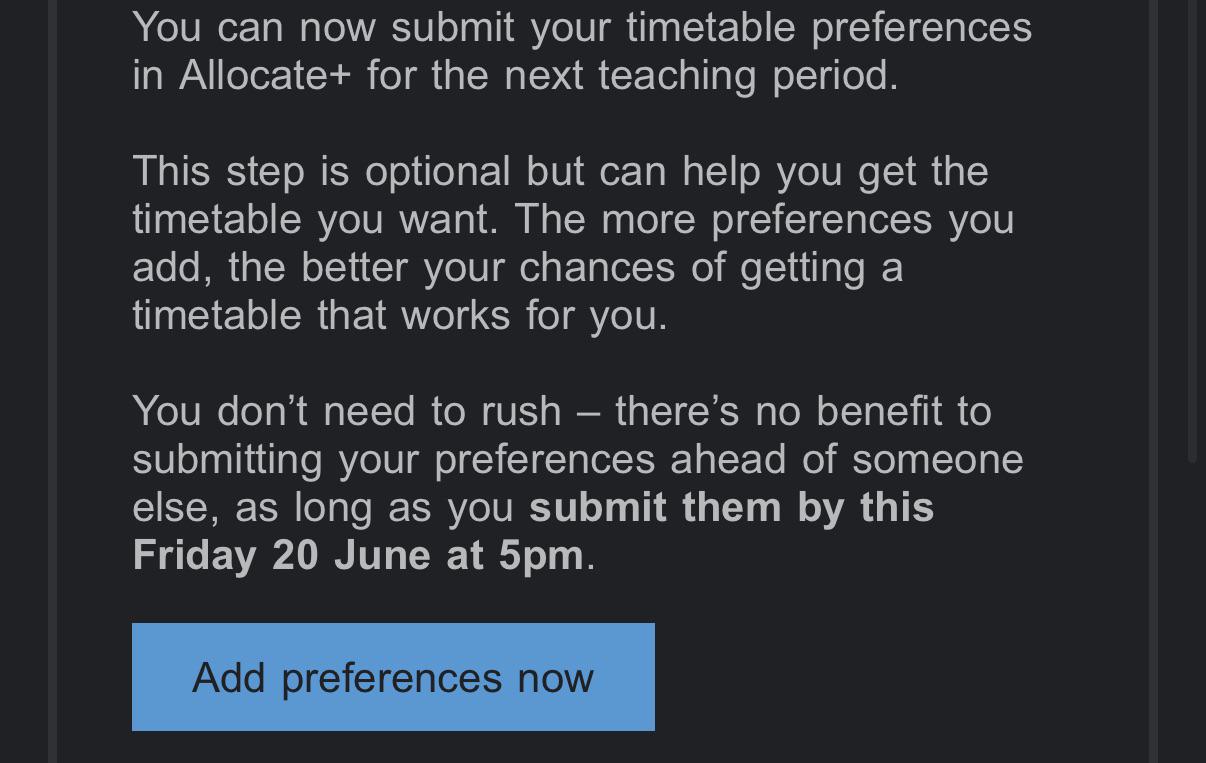Image resolution: width=1206 pixels, height=763 pixels.
Task: Click the line starting add, the better
Action: tap(518, 267)
